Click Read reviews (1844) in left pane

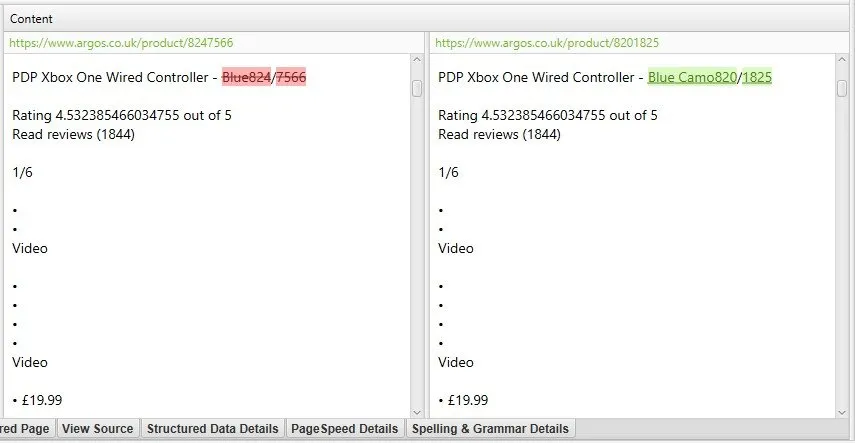pyautogui.click(x=73, y=134)
